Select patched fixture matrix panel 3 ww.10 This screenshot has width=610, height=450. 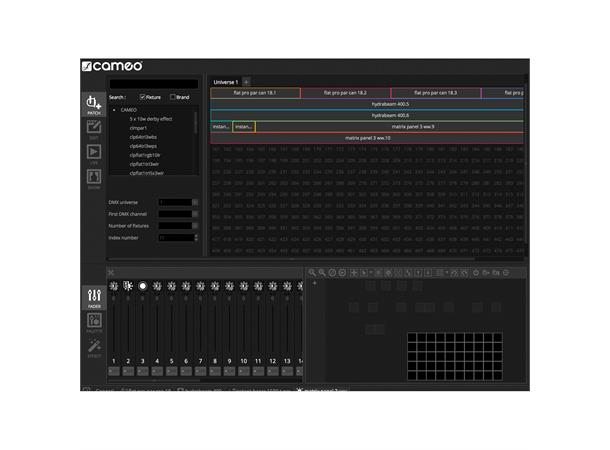[367, 138]
